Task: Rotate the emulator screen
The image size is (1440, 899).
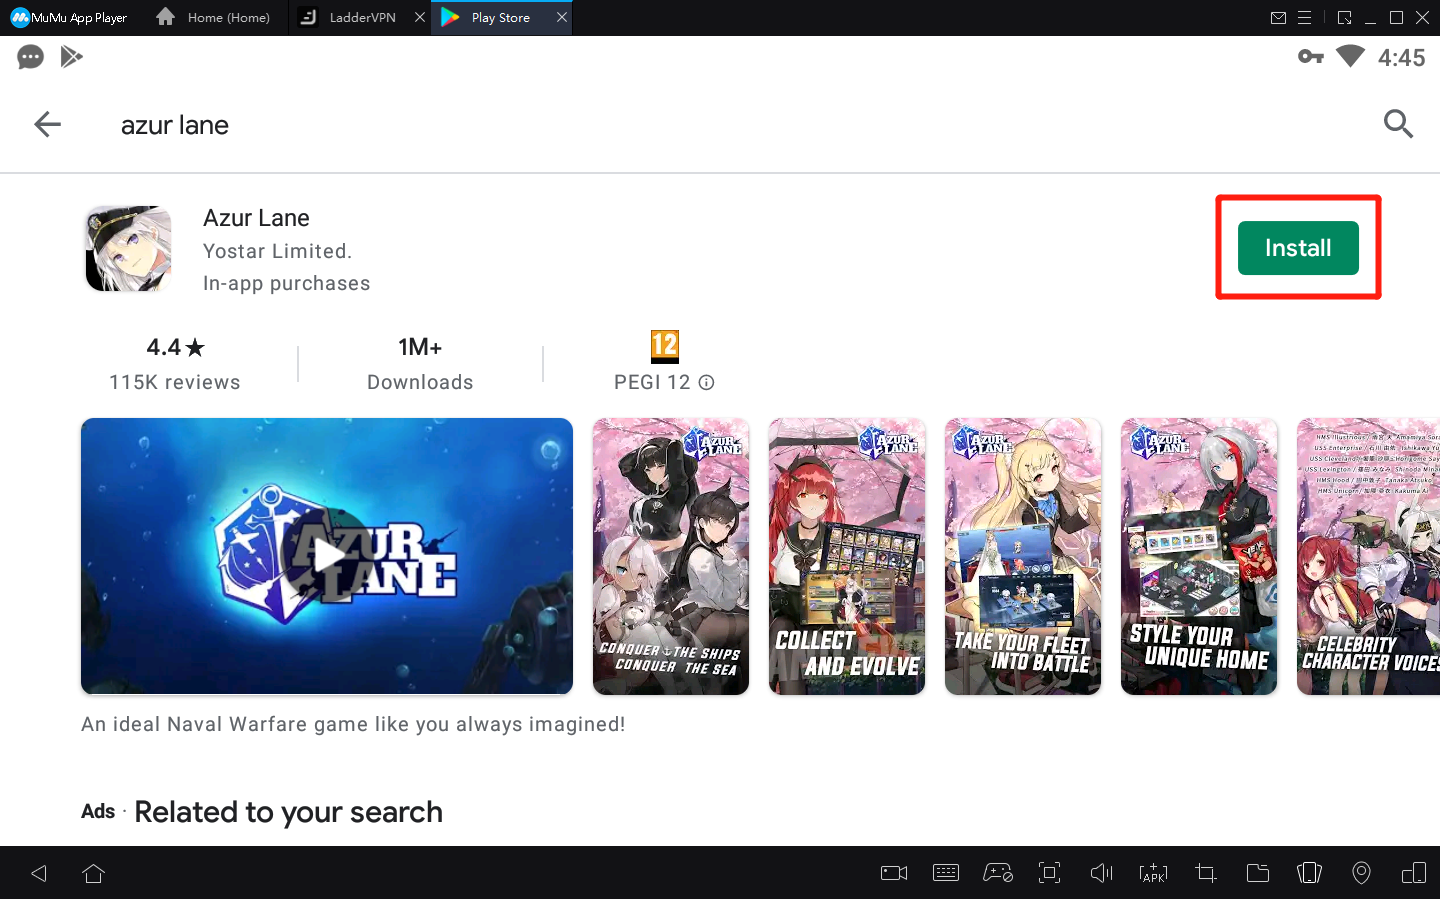Action: tap(1415, 873)
